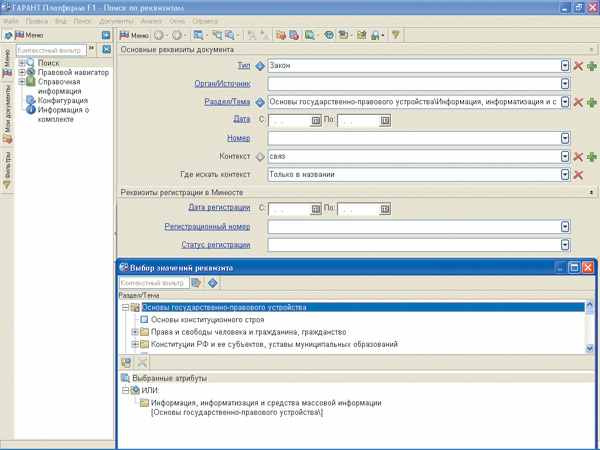Clear the Раздел/Тема value with its red X
The width and height of the screenshot is (600, 450).
(578, 102)
